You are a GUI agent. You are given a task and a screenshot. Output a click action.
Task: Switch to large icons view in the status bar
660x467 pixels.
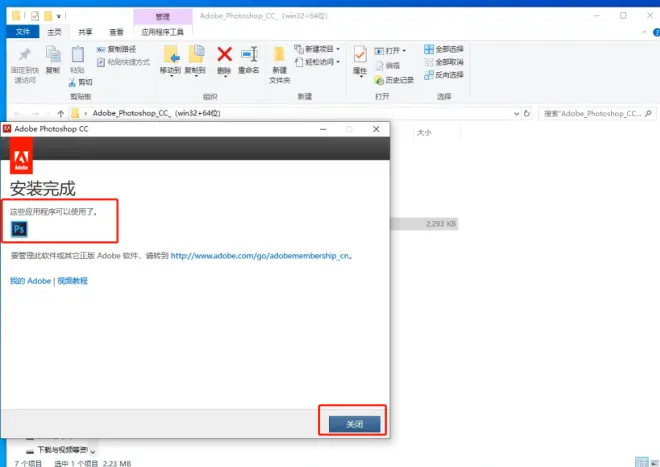click(655, 463)
